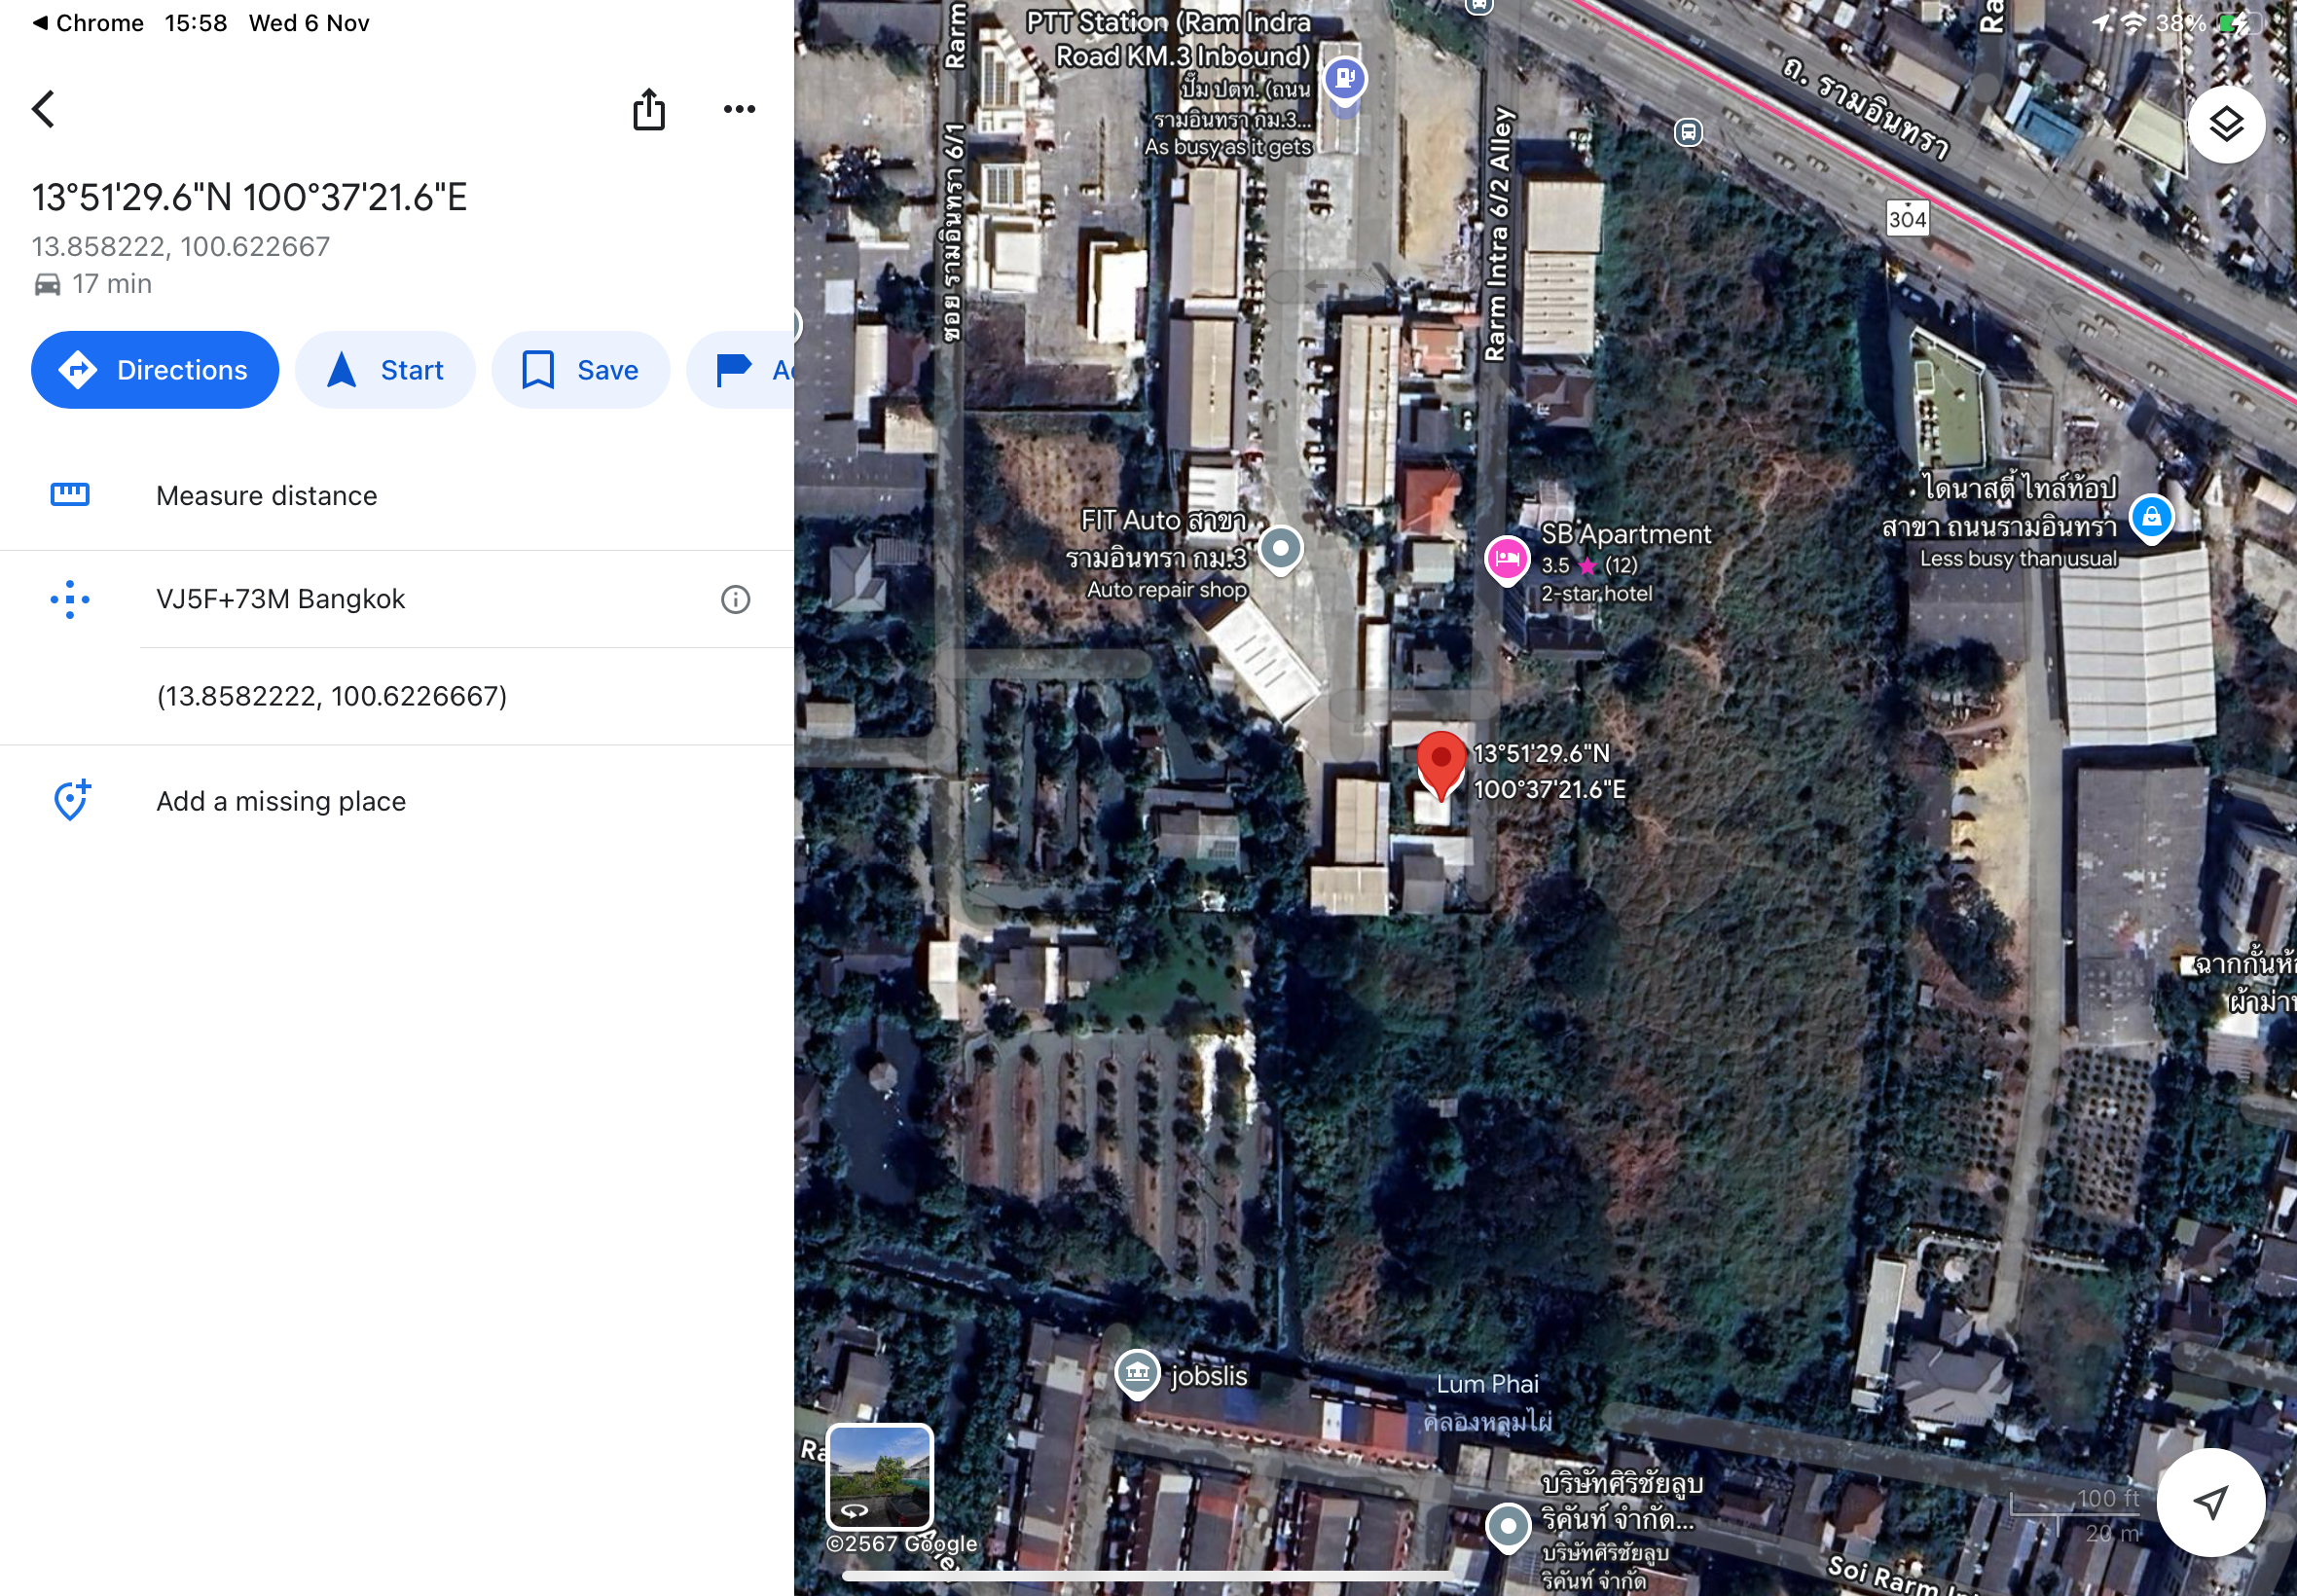Tap the bus stop icon near route 304
This screenshot has width=2297, height=1596.
[1688, 132]
